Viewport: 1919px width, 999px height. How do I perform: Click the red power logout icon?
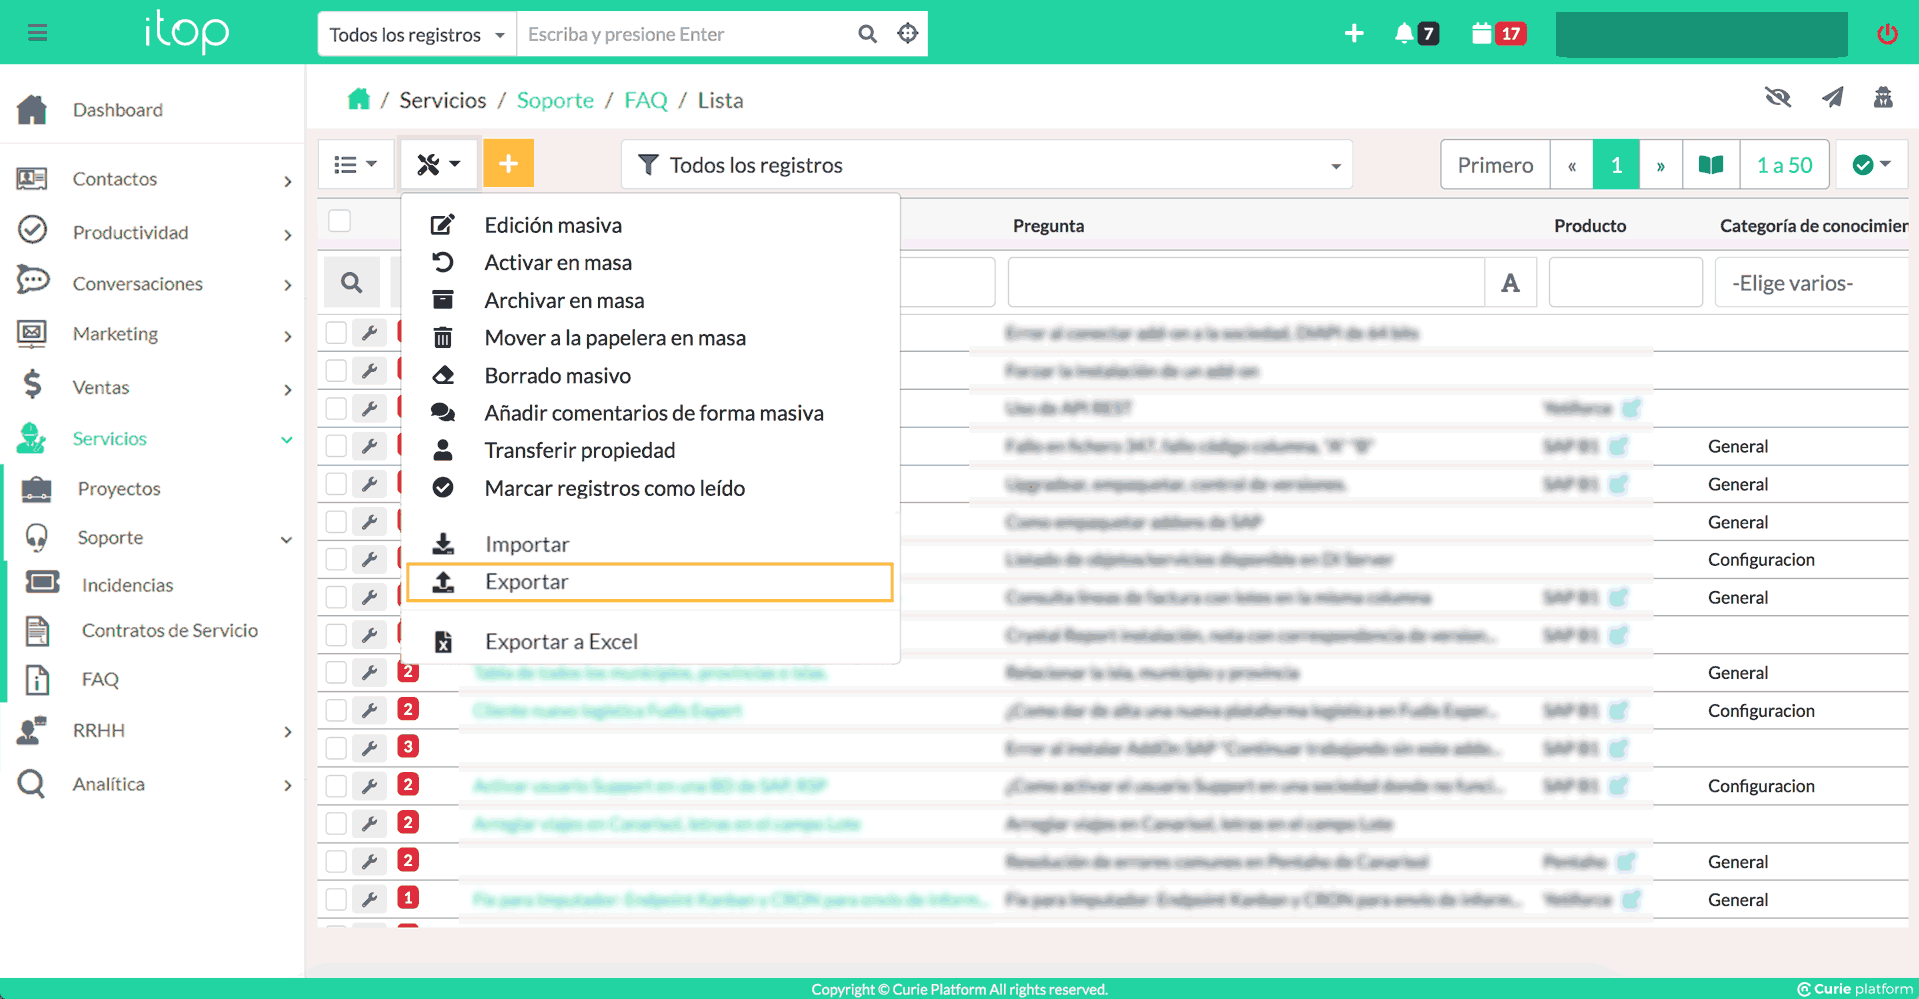[1887, 34]
